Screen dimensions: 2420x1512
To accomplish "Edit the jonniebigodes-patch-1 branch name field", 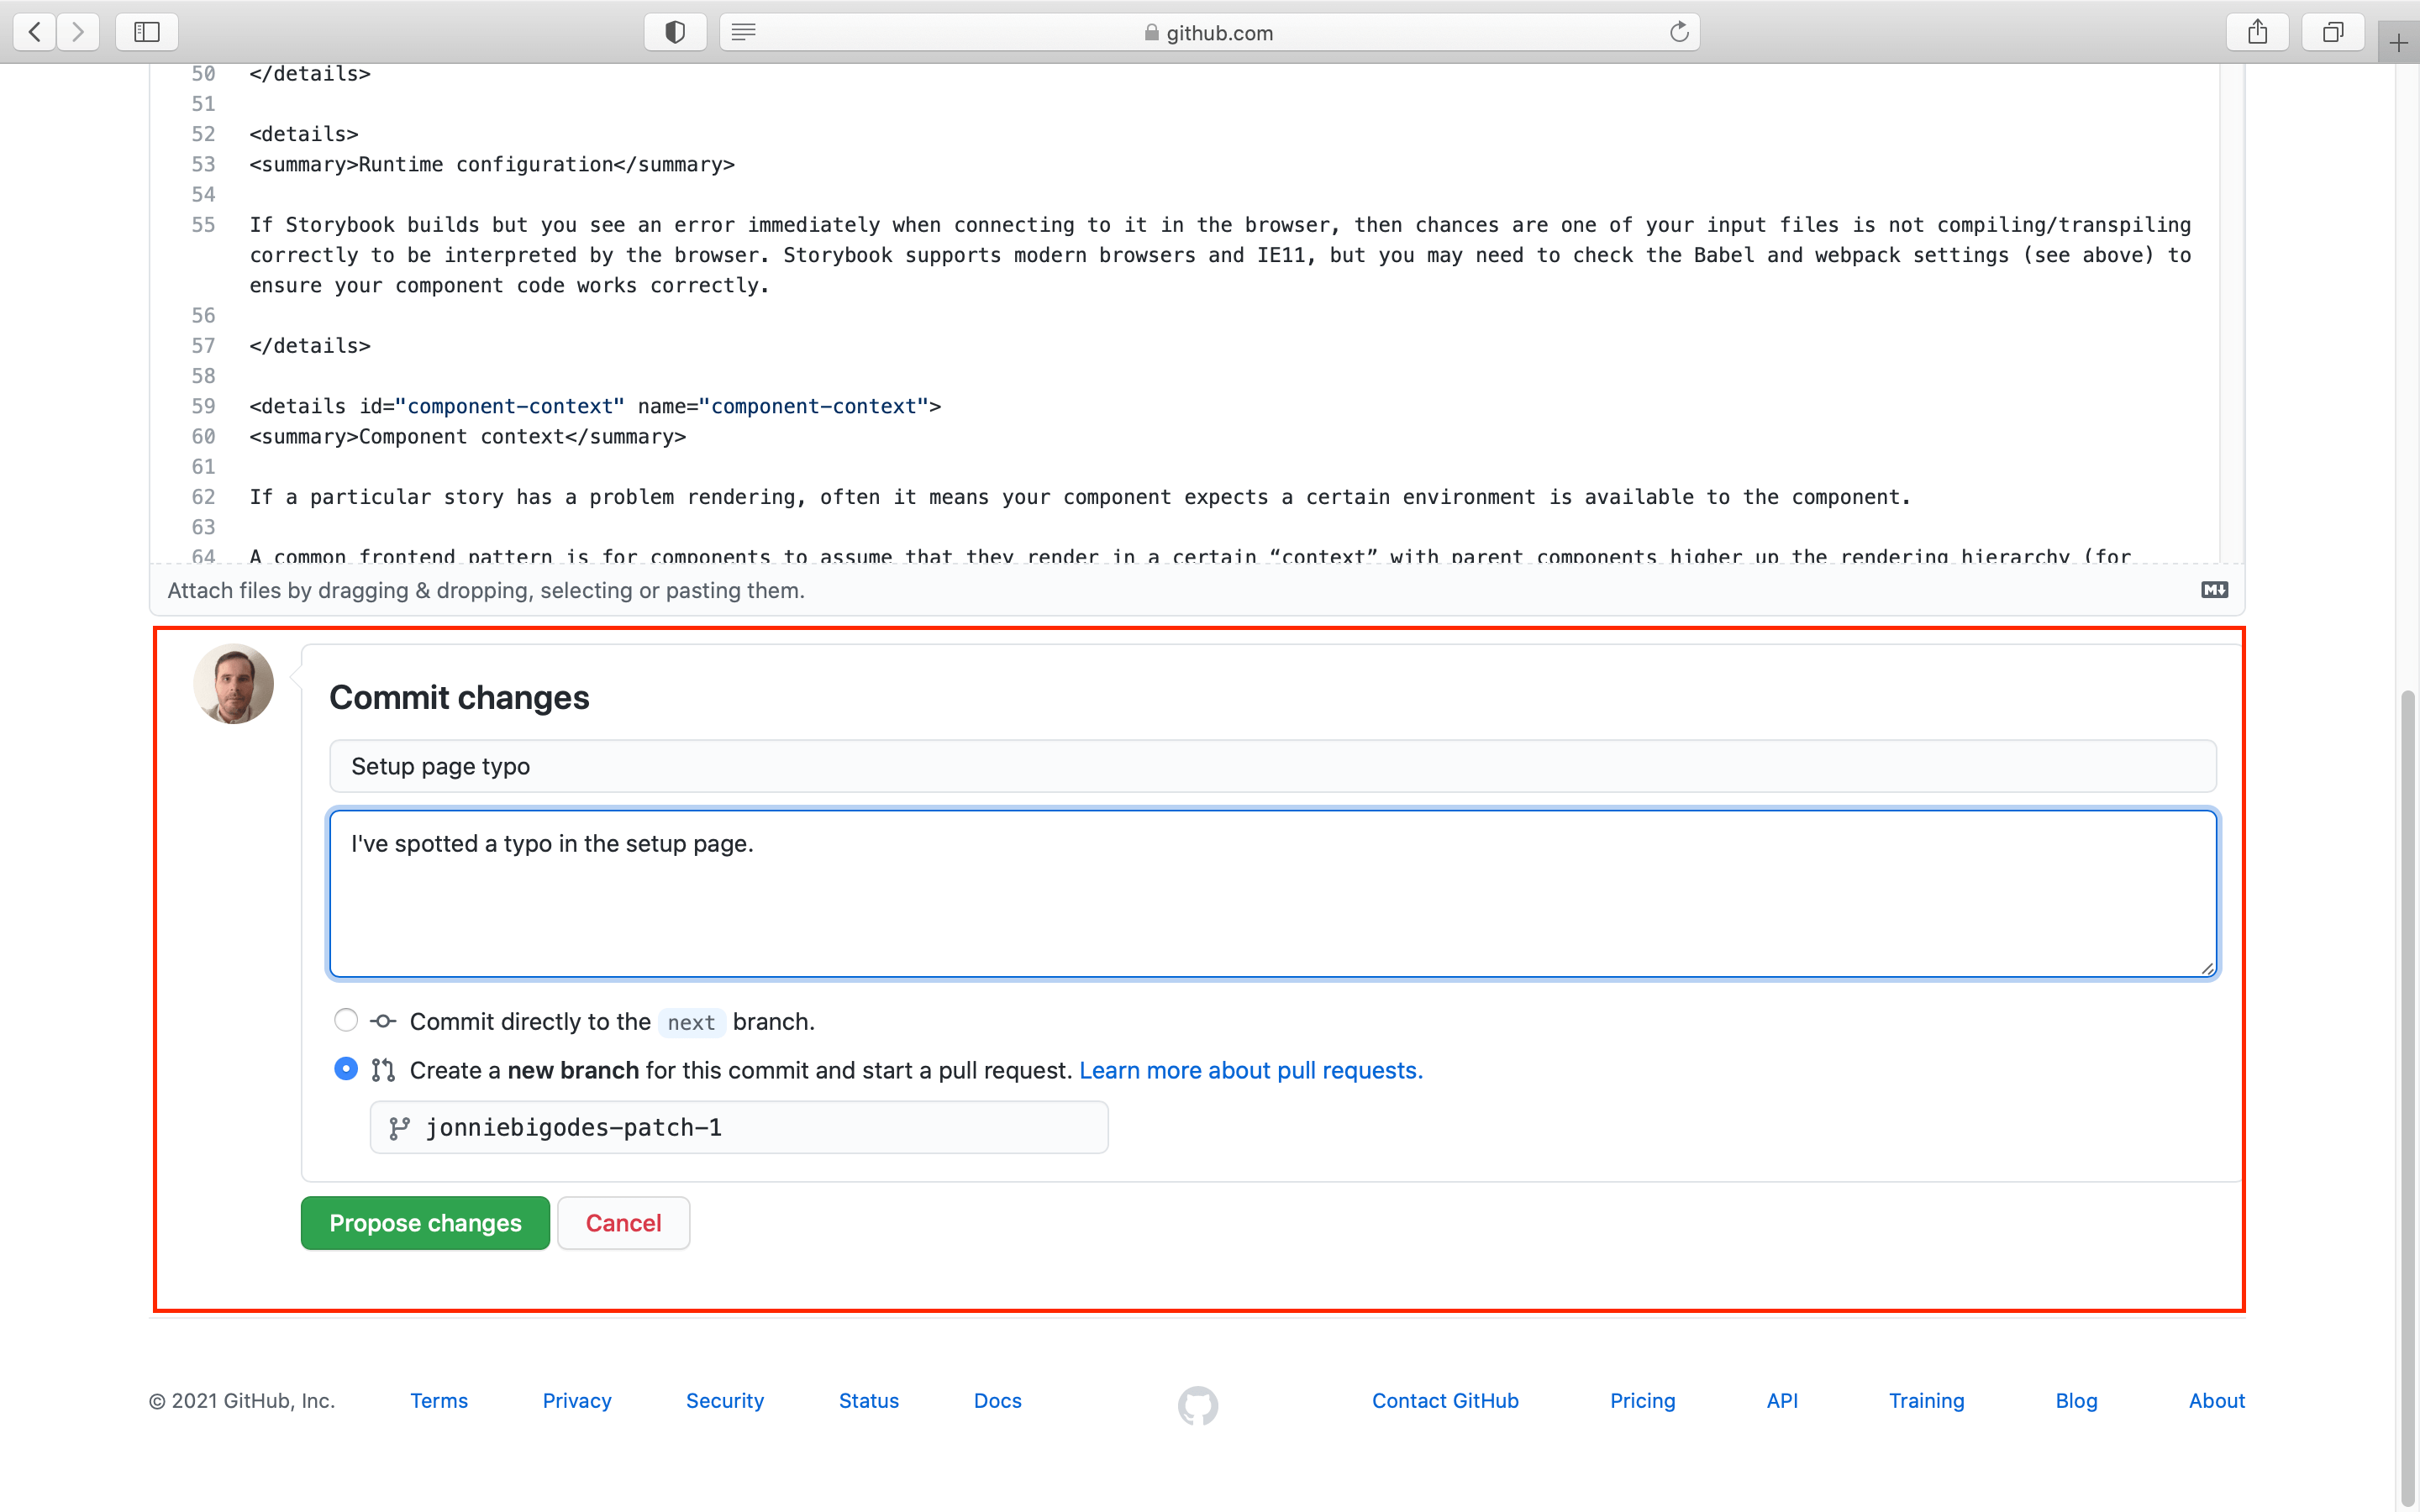I will [739, 1127].
